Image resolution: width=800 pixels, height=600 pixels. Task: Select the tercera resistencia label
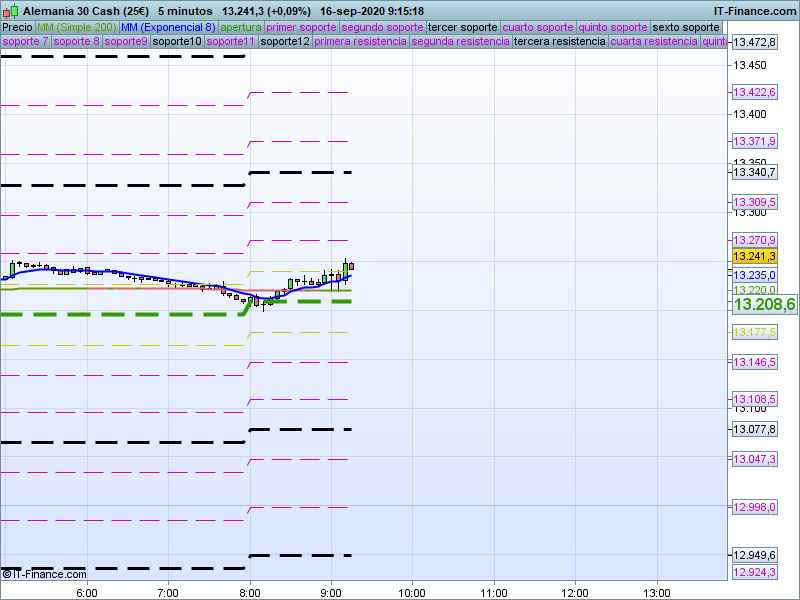pos(559,41)
